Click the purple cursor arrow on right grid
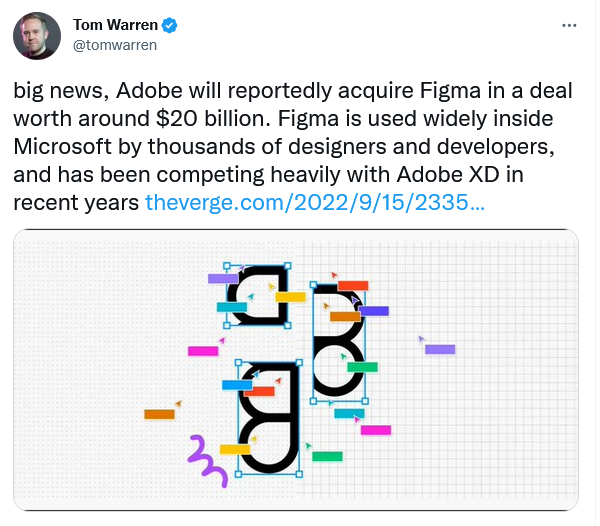The height and width of the screenshot is (526, 600). (421, 339)
